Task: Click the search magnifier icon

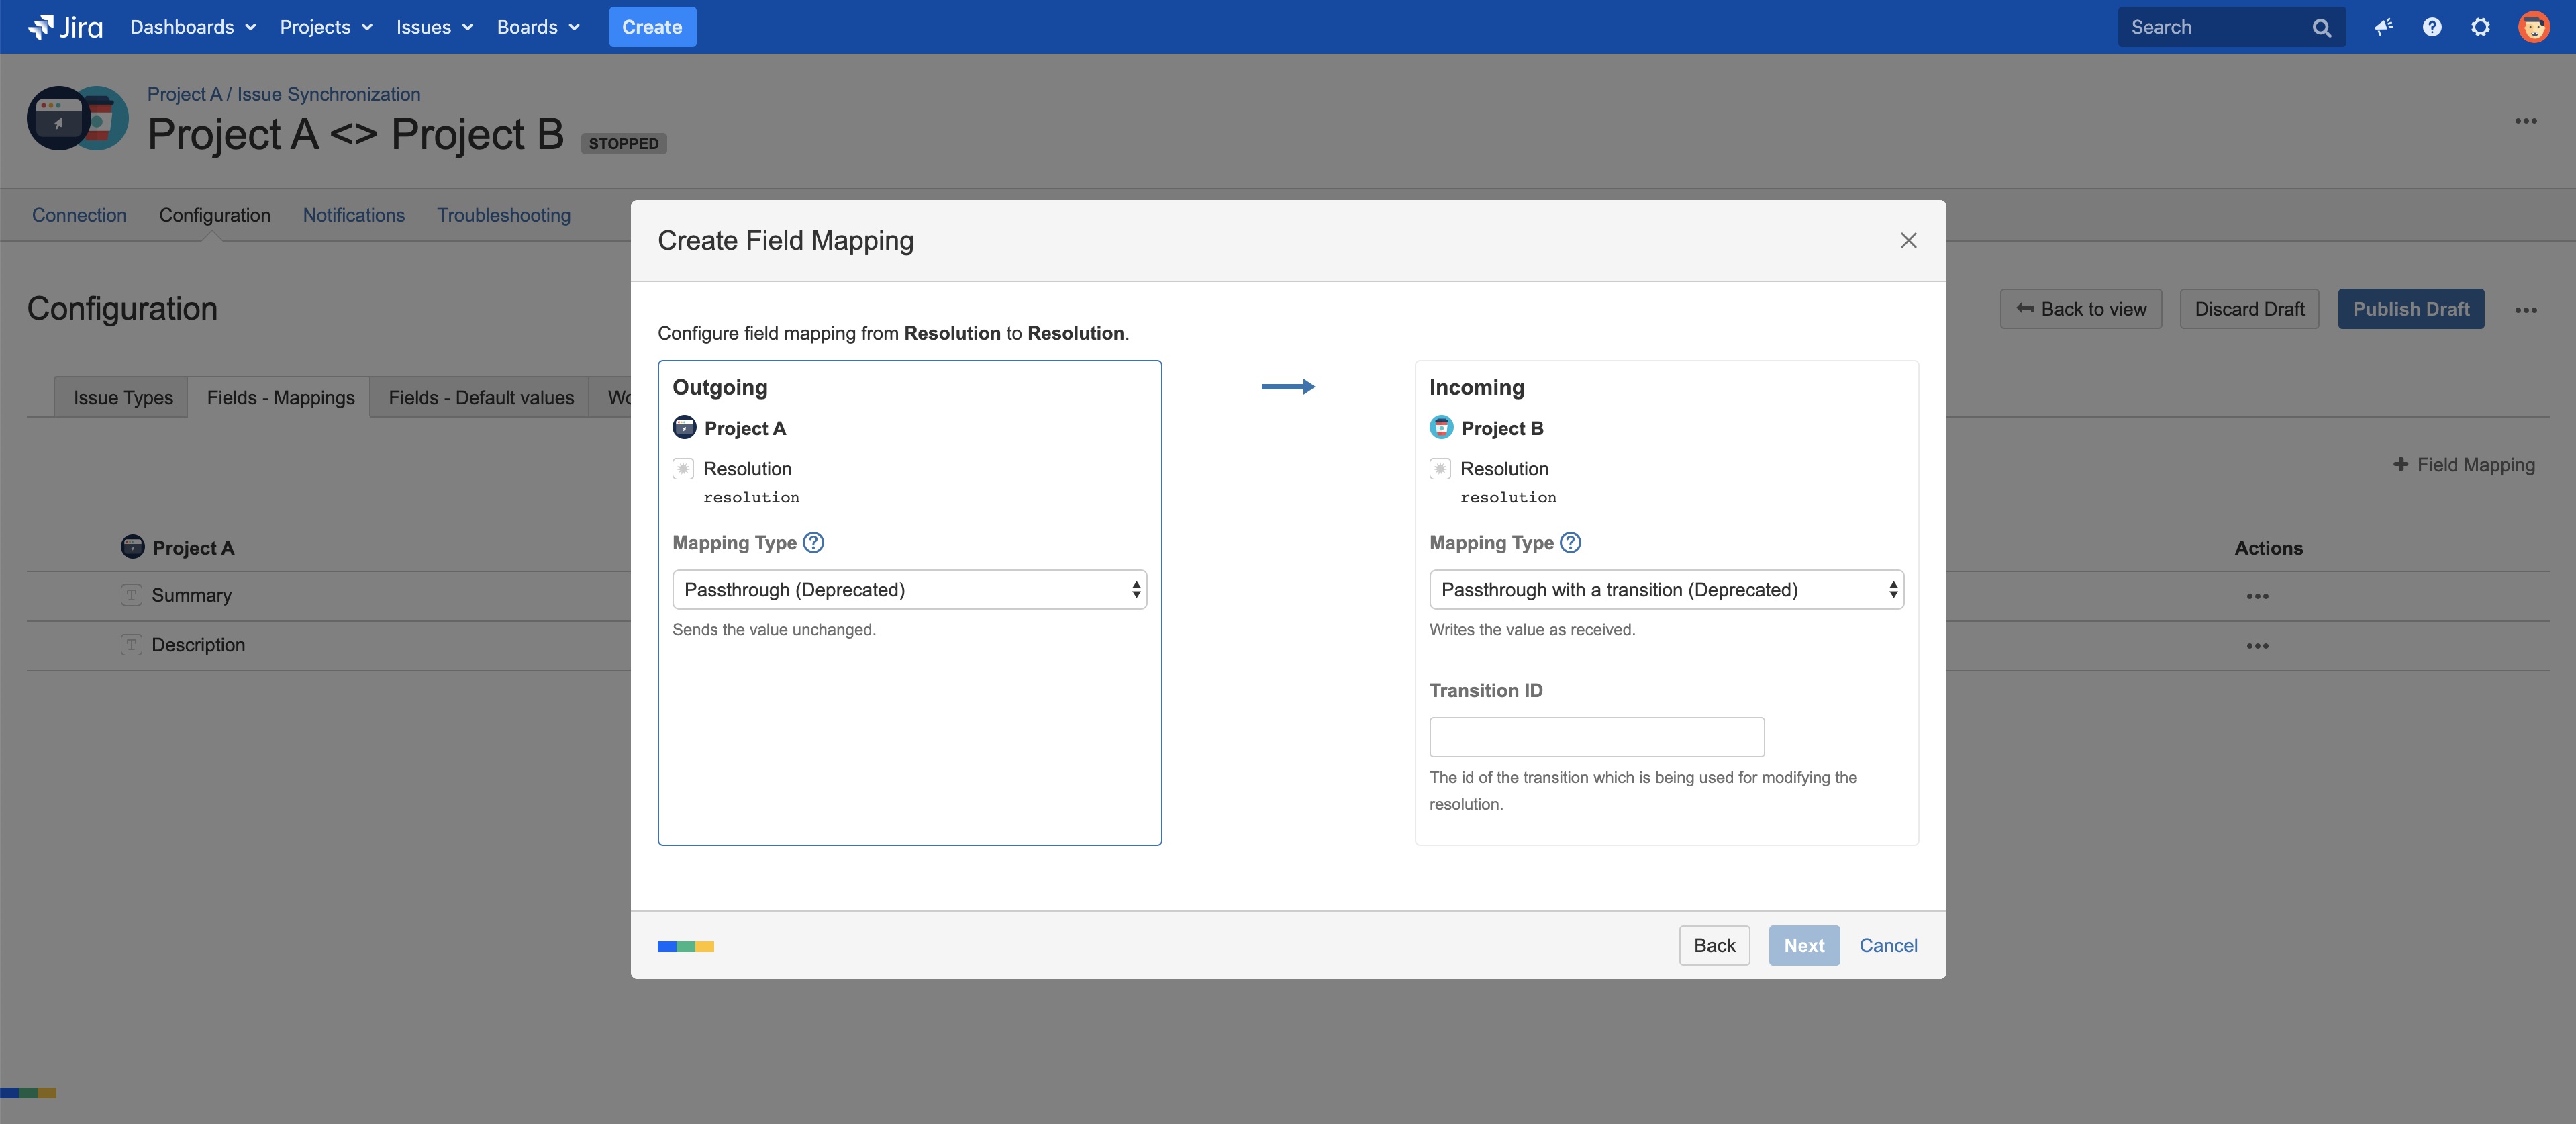Action: point(2321,28)
